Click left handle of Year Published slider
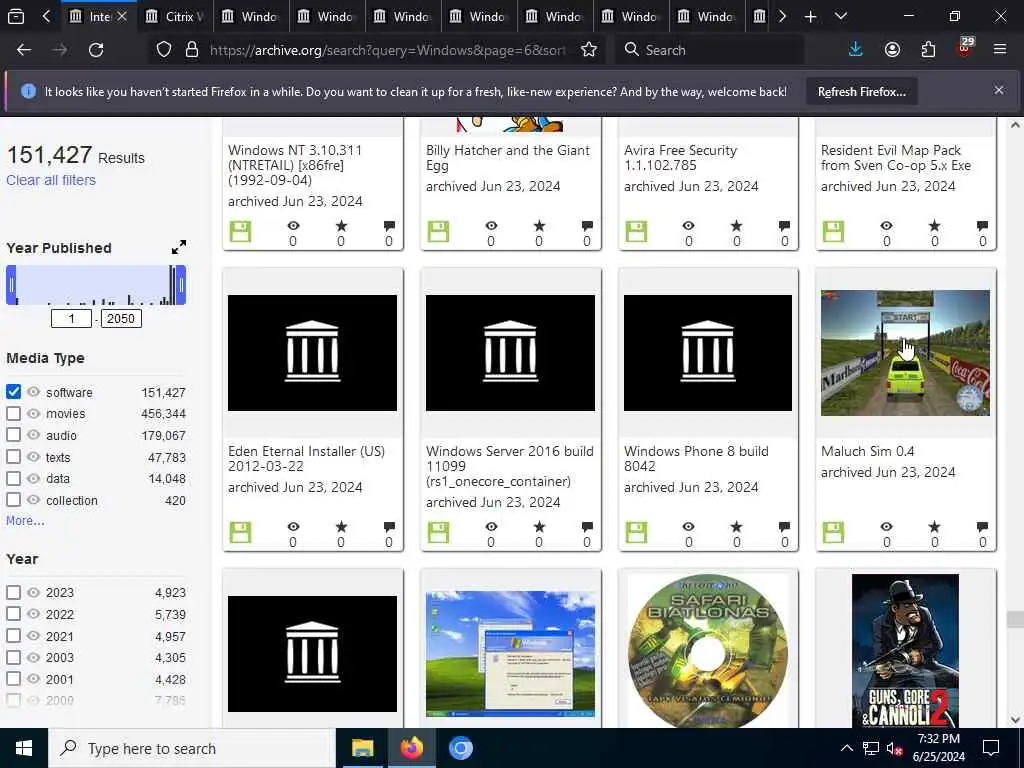1024x768 pixels. click(11, 285)
